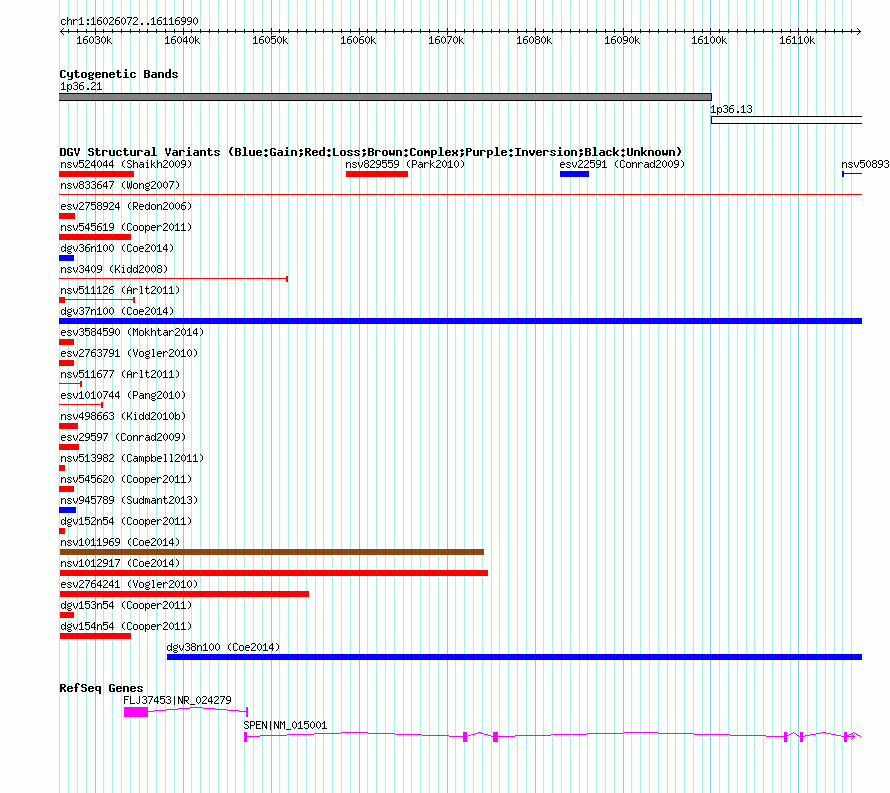Select the dgv37n100 (Coe2014) blue gain bar
The height and width of the screenshot is (793, 890).
pyautogui.click(x=460, y=321)
